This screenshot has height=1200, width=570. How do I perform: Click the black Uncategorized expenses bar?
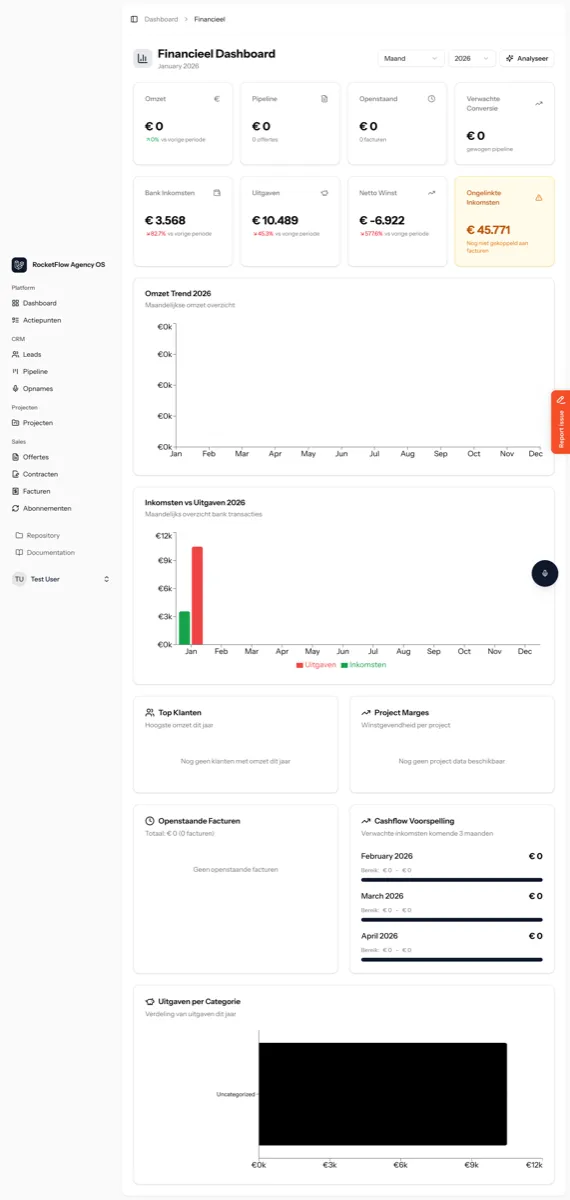(x=383, y=1094)
